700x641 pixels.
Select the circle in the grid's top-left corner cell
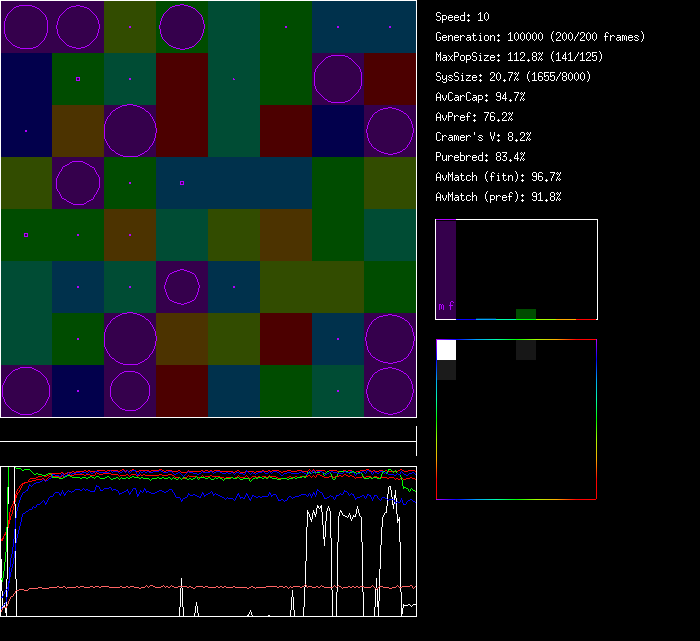pyautogui.click(x=26, y=27)
